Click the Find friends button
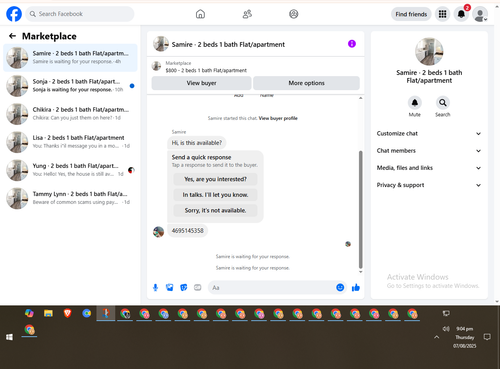The height and width of the screenshot is (369, 500). point(411,14)
